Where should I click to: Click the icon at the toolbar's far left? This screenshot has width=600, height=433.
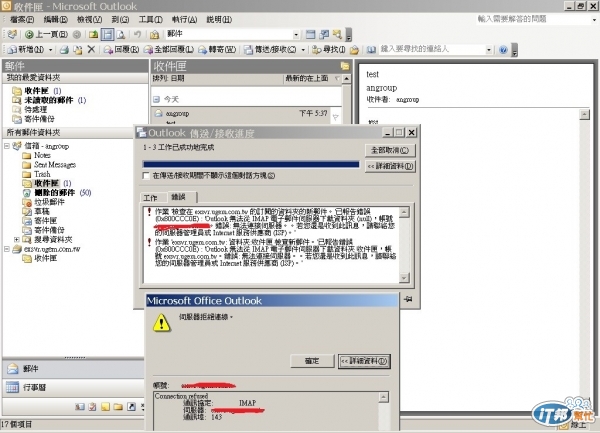12,34
